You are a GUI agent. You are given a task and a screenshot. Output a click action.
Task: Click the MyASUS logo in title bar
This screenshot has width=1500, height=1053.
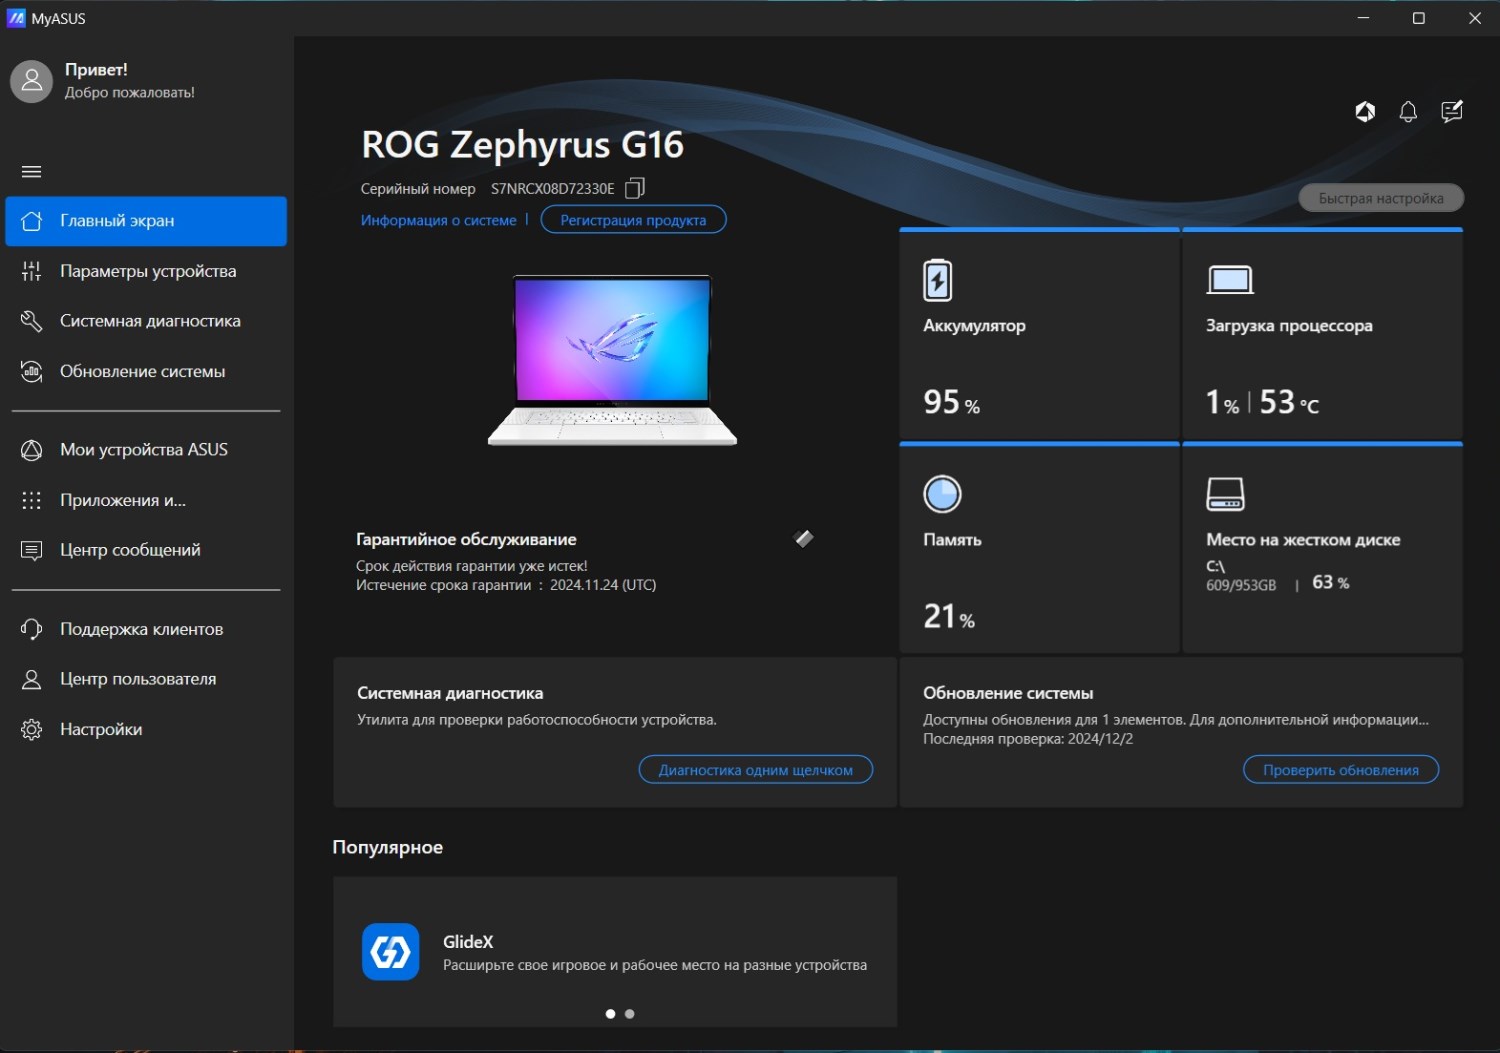(x=16, y=18)
